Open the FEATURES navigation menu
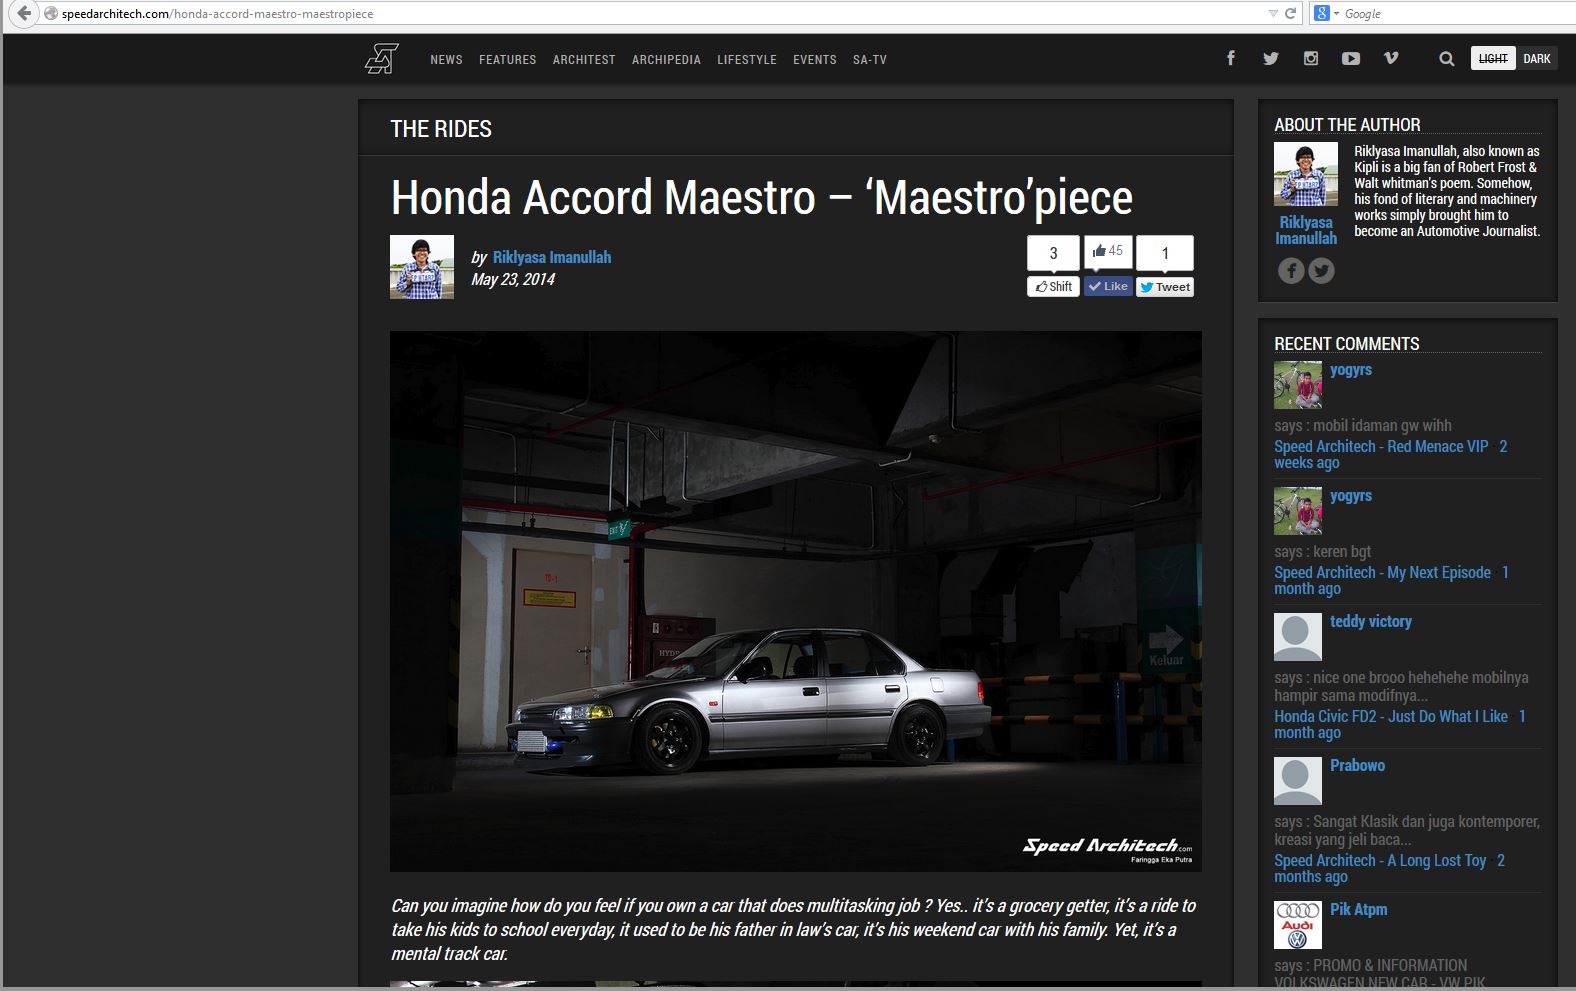 507,60
